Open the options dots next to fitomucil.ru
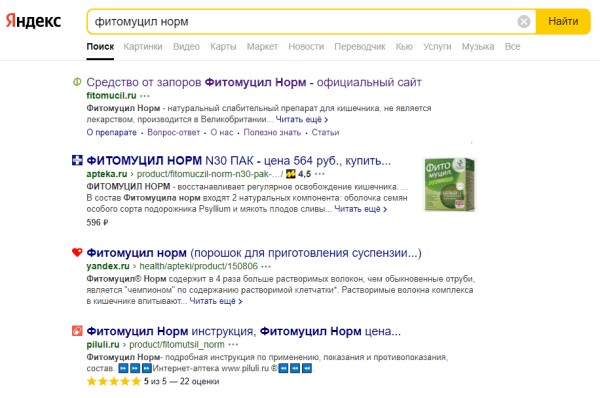600x398 pixels. coord(145,96)
